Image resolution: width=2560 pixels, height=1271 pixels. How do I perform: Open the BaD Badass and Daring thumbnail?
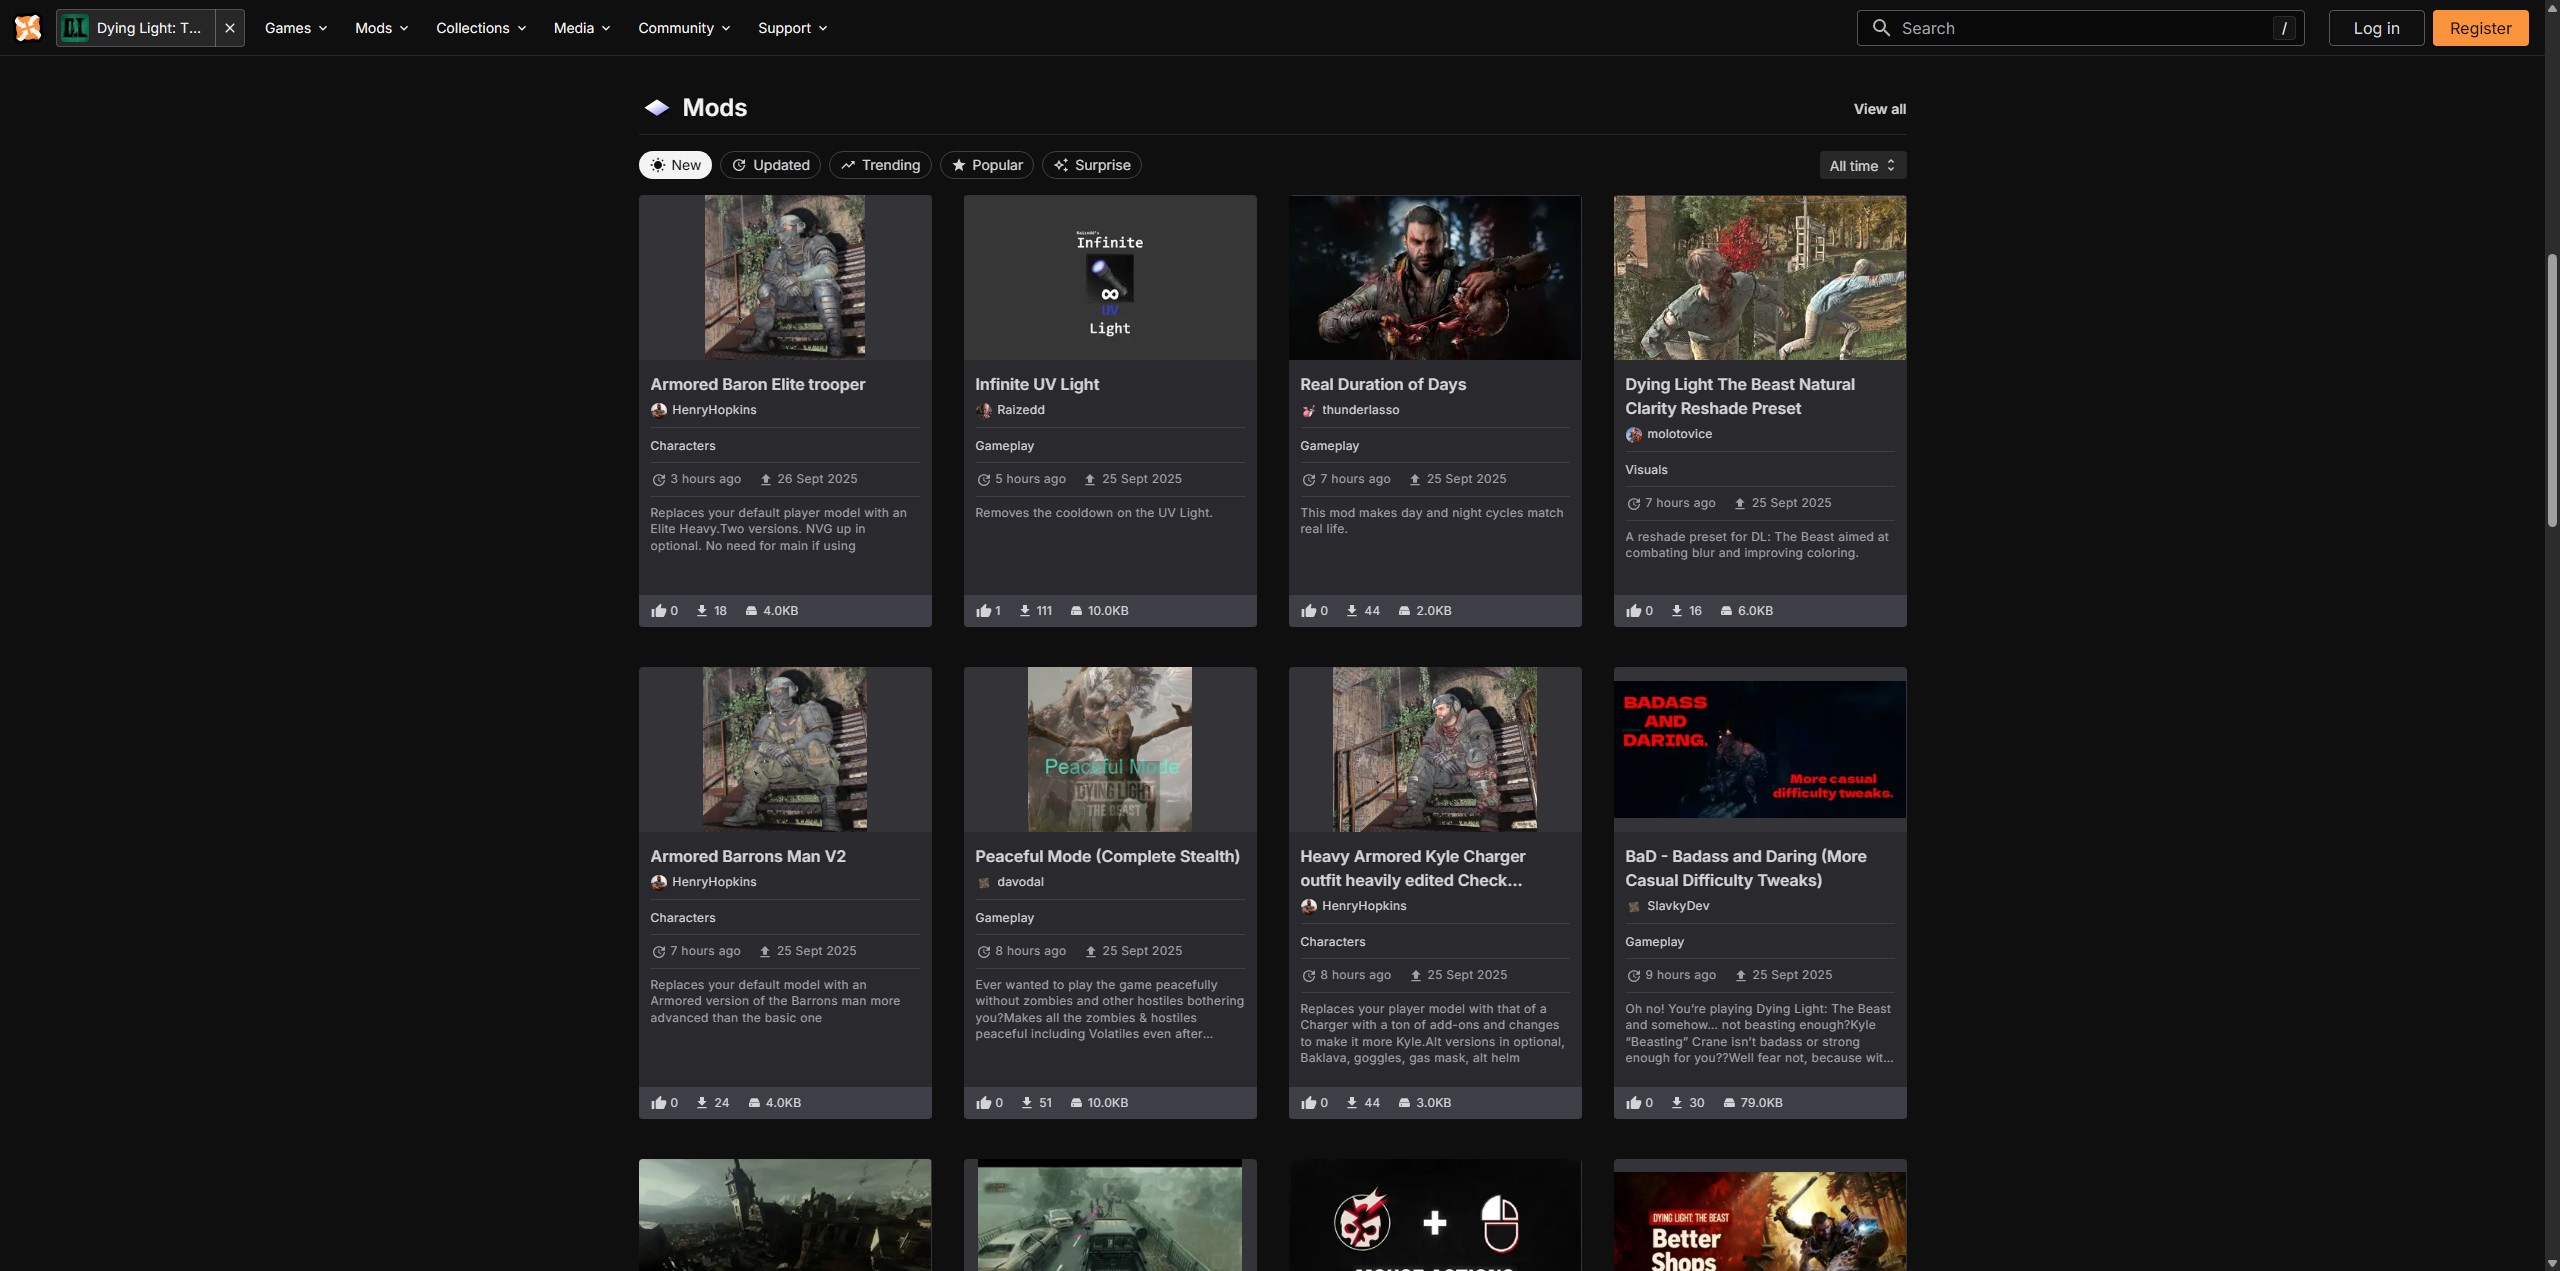coord(1759,749)
